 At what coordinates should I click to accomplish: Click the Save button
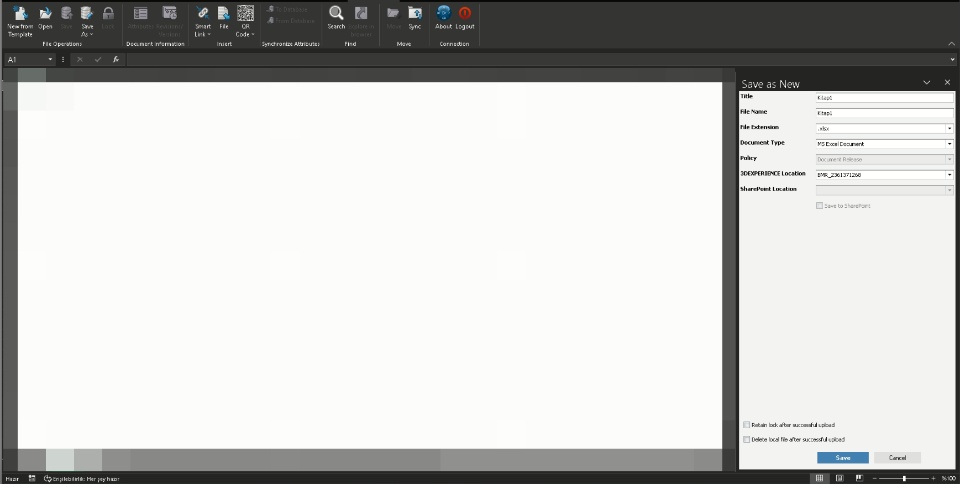tap(842, 458)
